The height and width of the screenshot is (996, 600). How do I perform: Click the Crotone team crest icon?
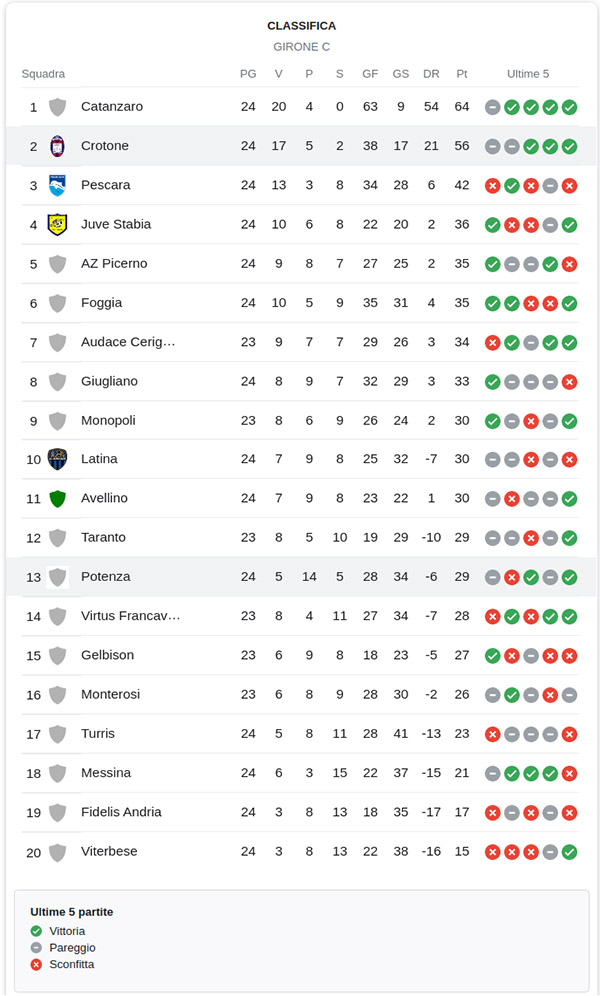pyautogui.click(x=57, y=146)
